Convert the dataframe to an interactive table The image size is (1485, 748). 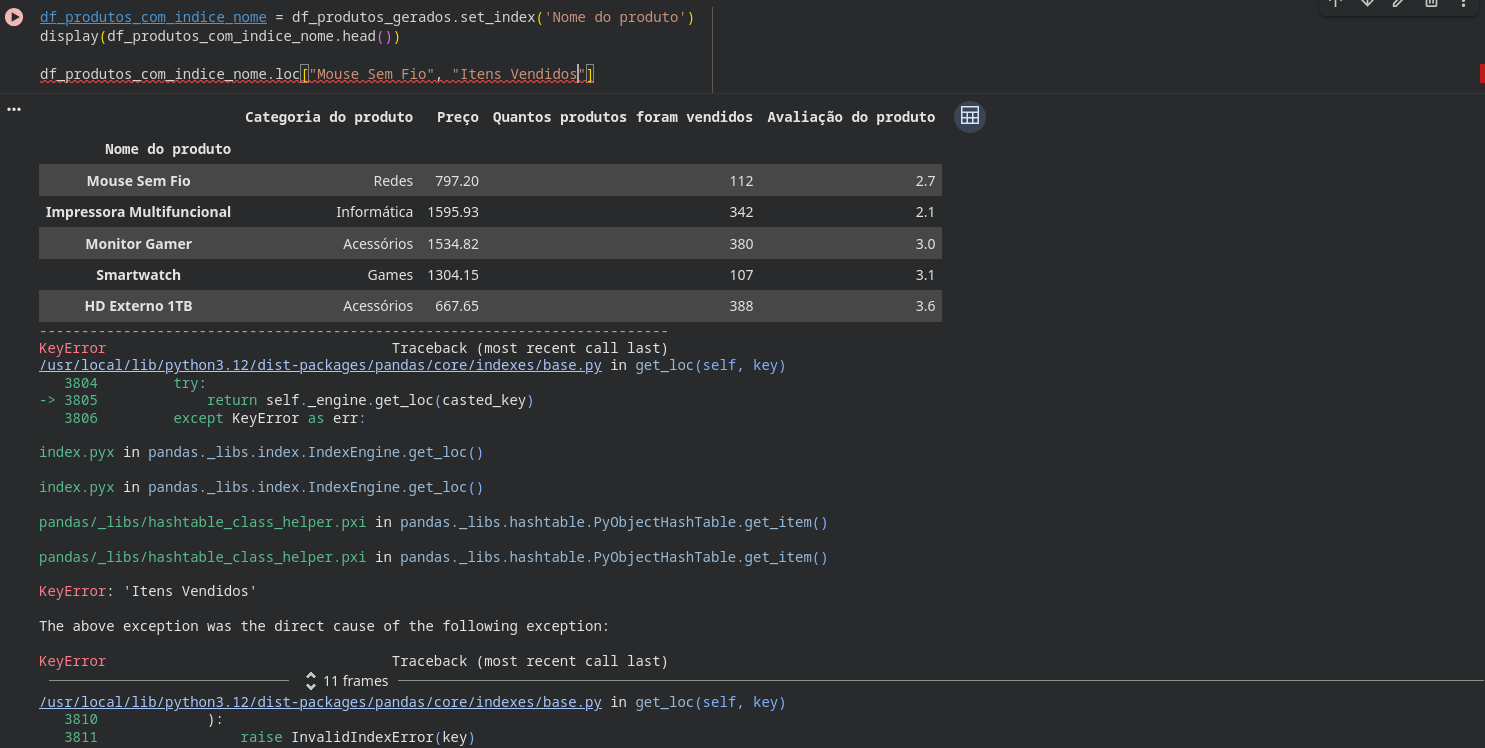point(969,117)
